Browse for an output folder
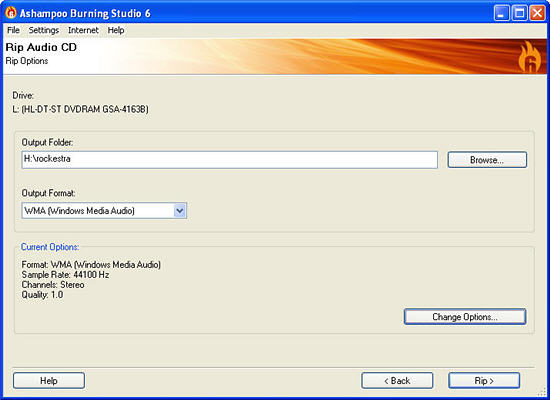This screenshot has height=400, width=550. [487, 160]
